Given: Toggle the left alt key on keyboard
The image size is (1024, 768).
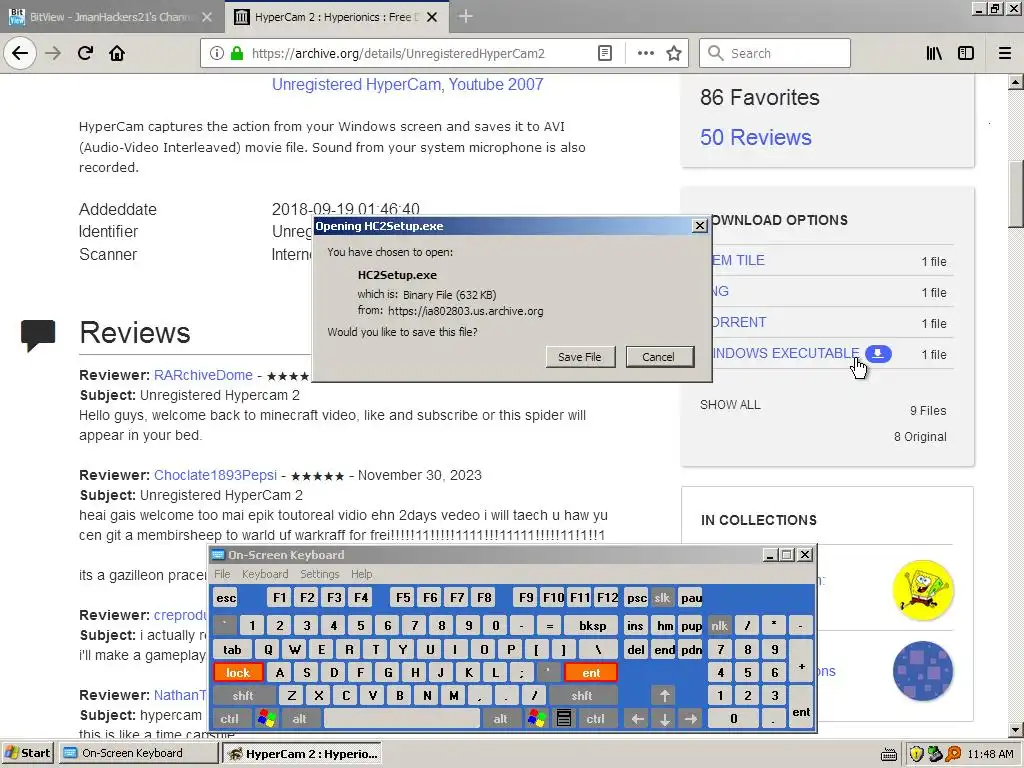Looking at the screenshot, I should [x=299, y=718].
